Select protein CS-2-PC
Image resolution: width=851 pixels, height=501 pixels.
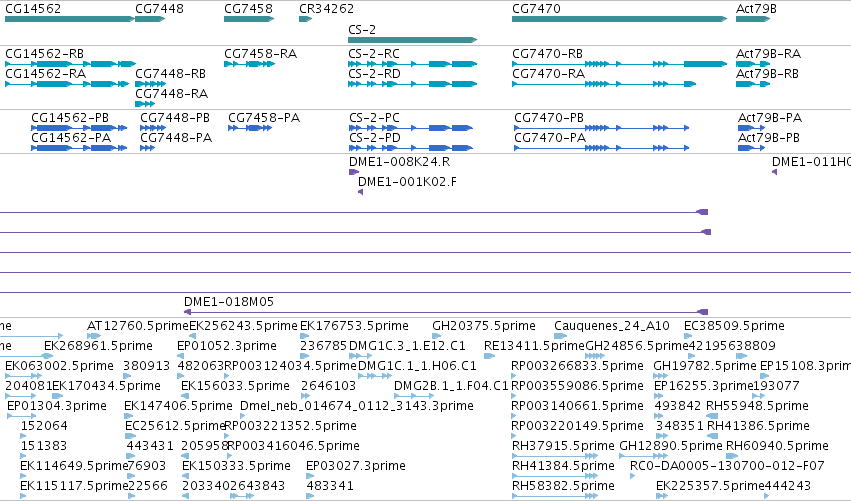click(411, 128)
